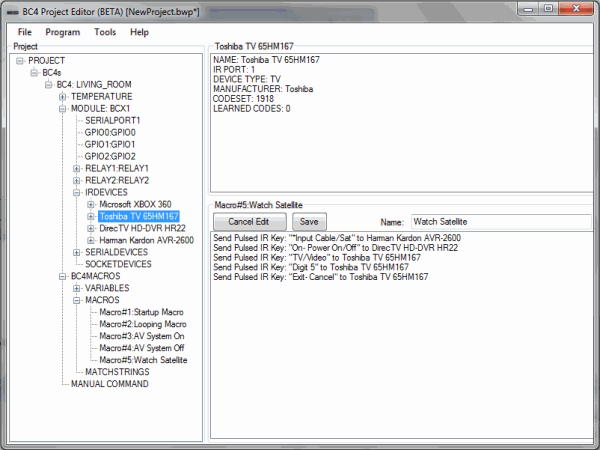Viewport: 600px width, 450px height.
Task: Collapse the IRDEVICES node
Action: pyautogui.click(x=77, y=192)
